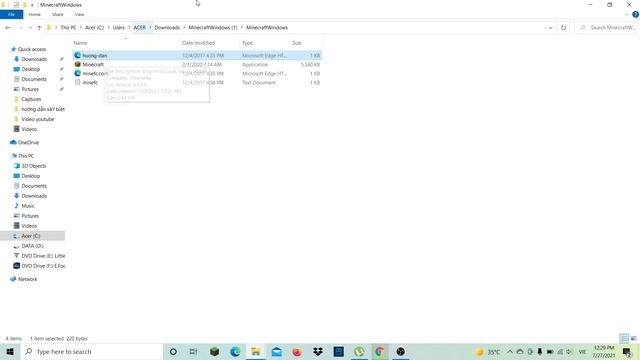Refresh the current folder view
Image resolution: width=640 pixels, height=360 pixels.
point(563,28)
